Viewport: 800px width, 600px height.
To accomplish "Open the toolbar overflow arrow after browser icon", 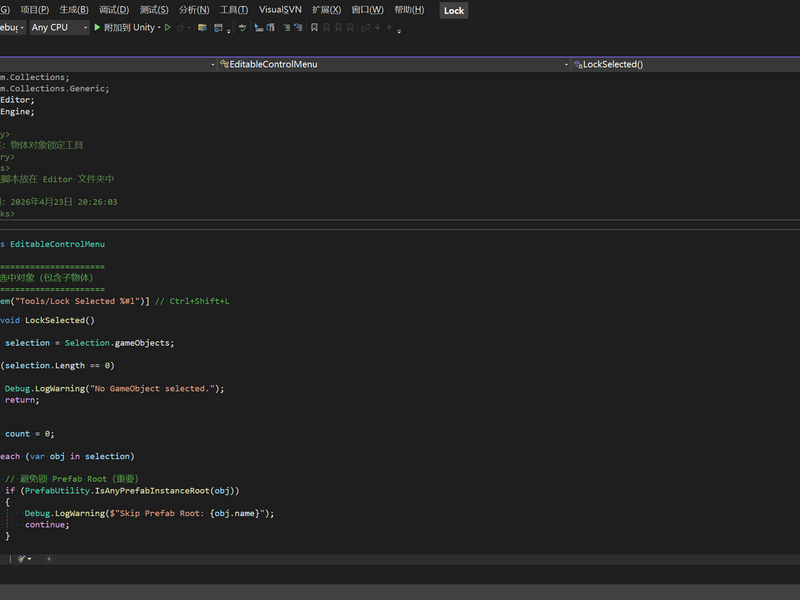I will (229, 31).
